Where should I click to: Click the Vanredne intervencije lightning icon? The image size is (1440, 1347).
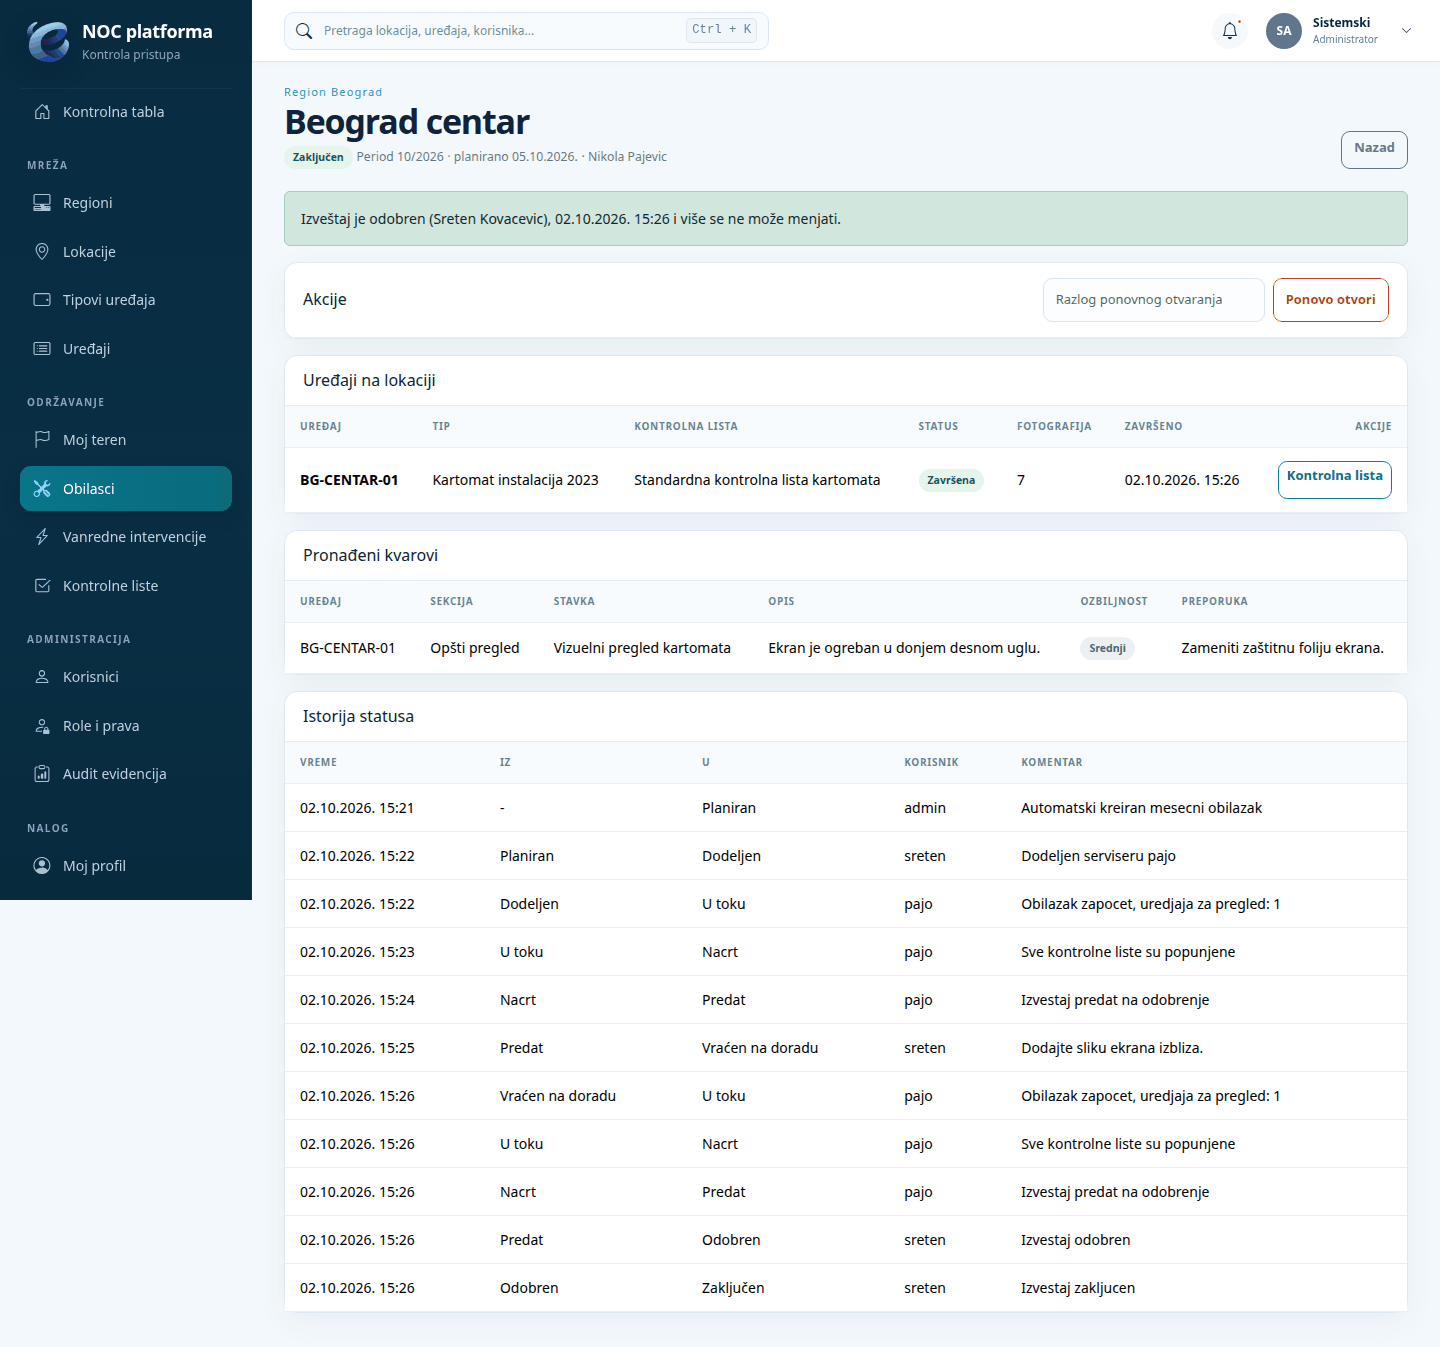click(x=42, y=537)
